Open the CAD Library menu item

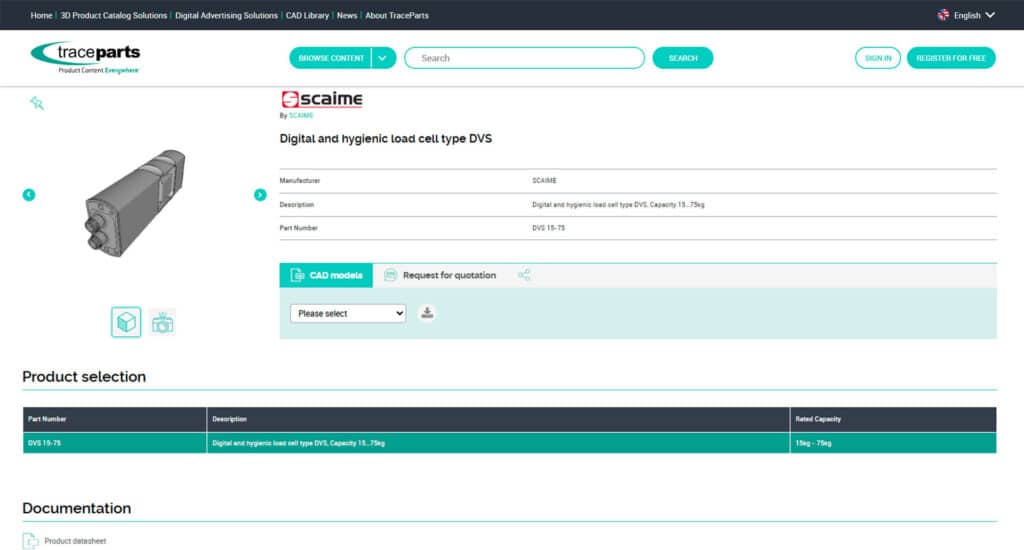click(307, 15)
